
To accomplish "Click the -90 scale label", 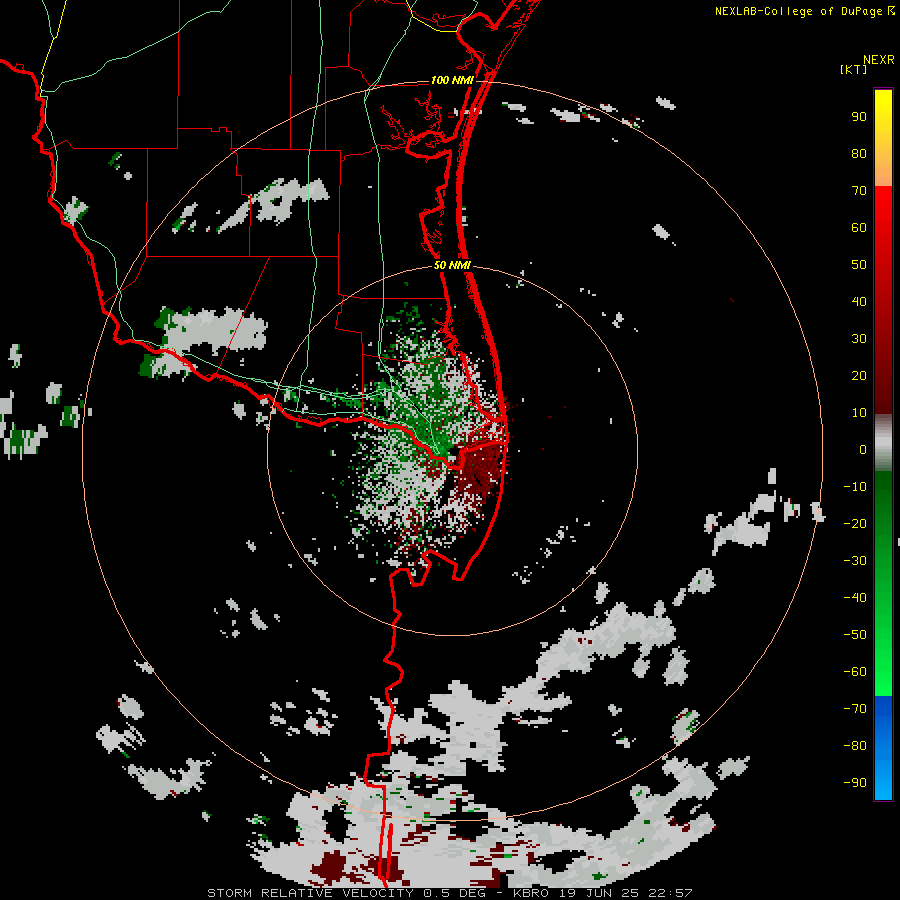I will (x=855, y=783).
